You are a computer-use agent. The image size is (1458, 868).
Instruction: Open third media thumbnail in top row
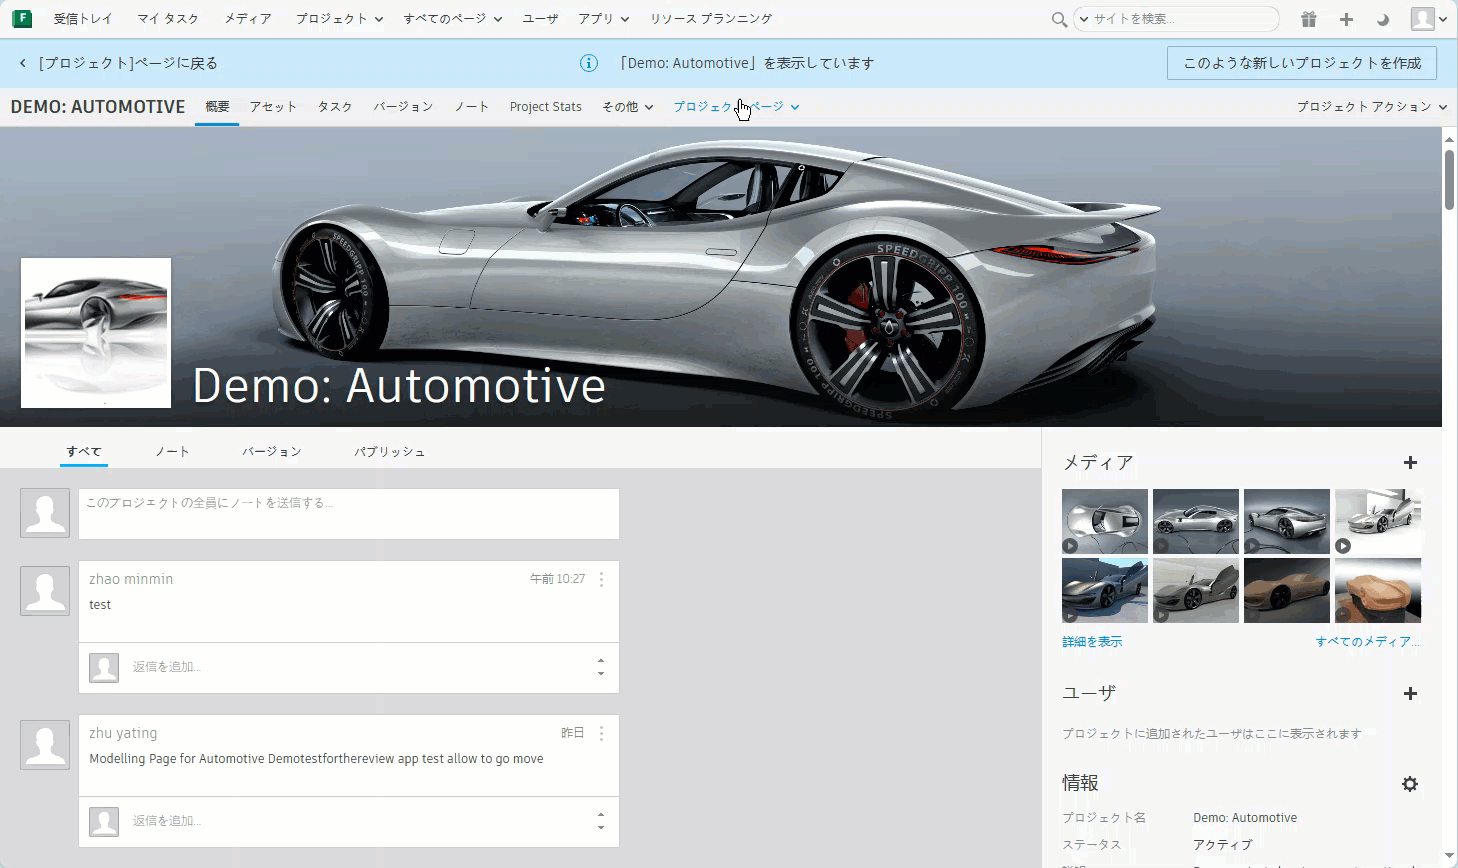[1287, 521]
